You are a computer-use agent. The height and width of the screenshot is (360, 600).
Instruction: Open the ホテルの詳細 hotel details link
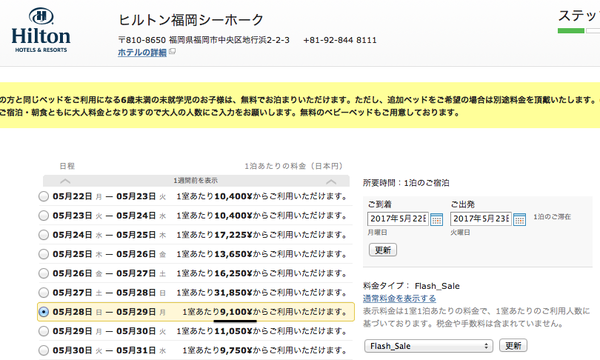pyautogui.click(x=142, y=52)
